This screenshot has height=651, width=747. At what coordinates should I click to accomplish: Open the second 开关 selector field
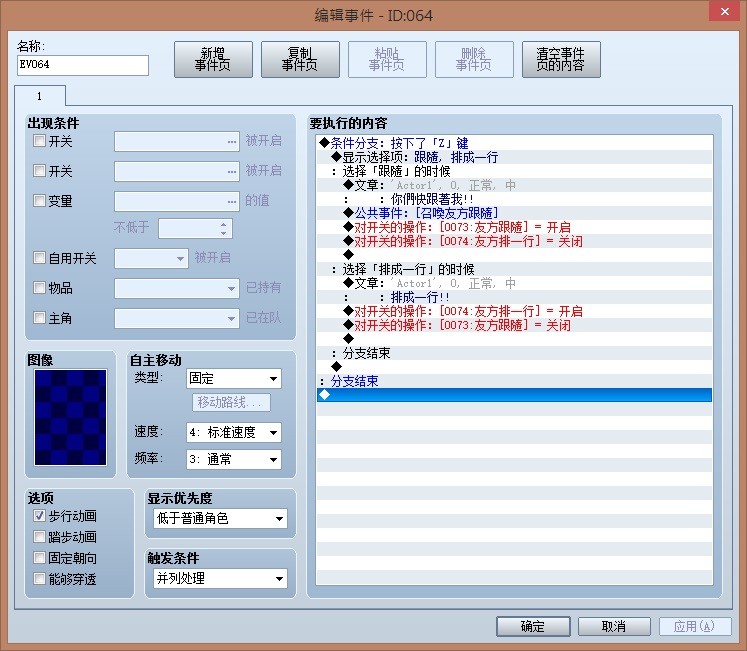click(x=177, y=171)
